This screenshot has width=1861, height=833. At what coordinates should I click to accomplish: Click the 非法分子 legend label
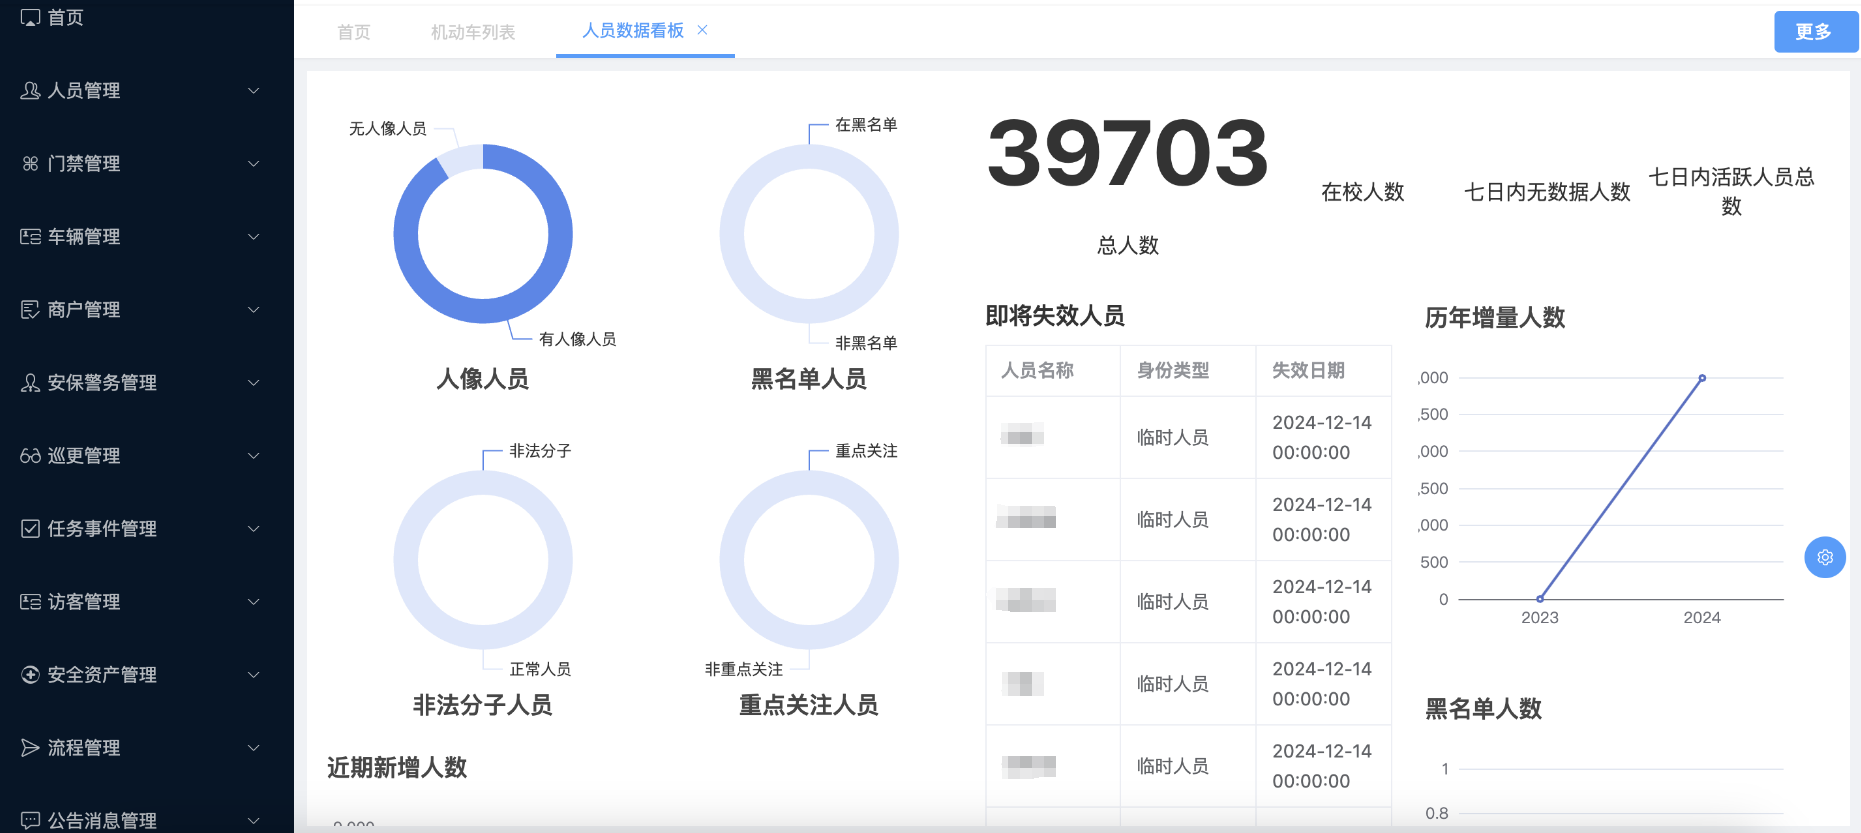tap(540, 451)
